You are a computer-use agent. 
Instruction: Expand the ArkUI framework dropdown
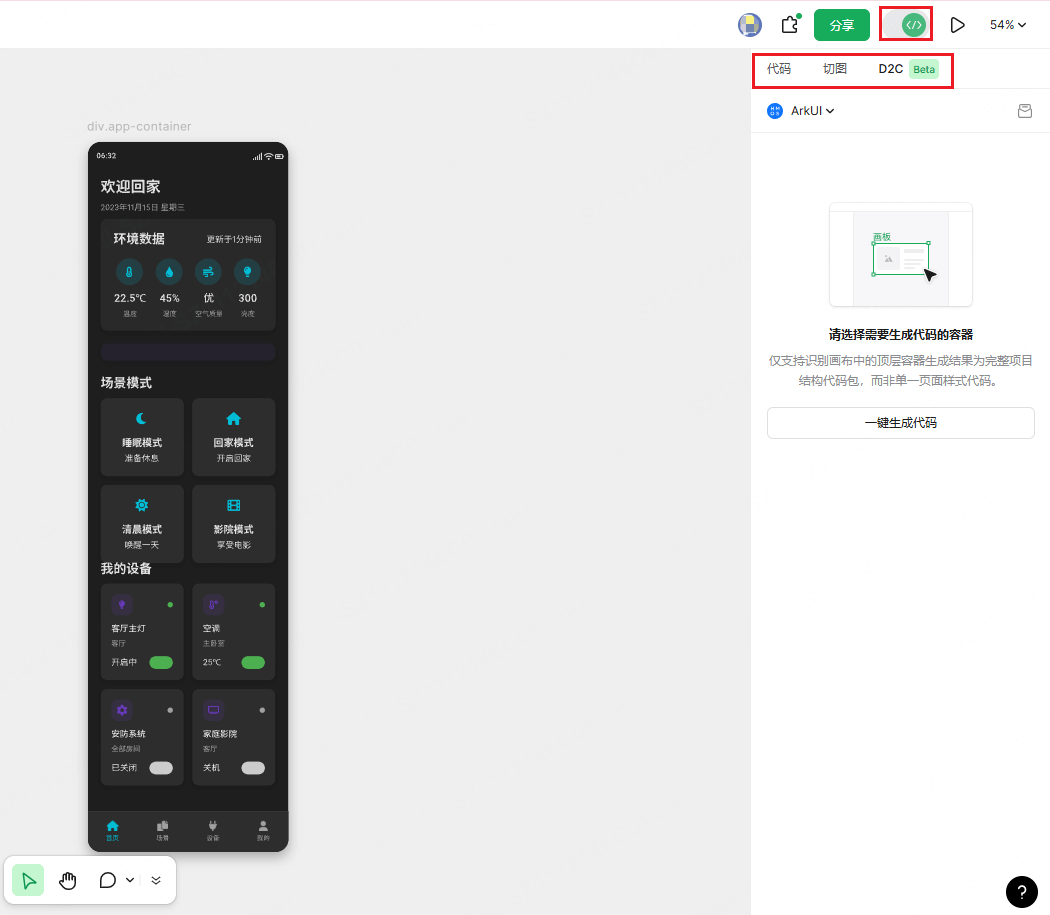811,111
